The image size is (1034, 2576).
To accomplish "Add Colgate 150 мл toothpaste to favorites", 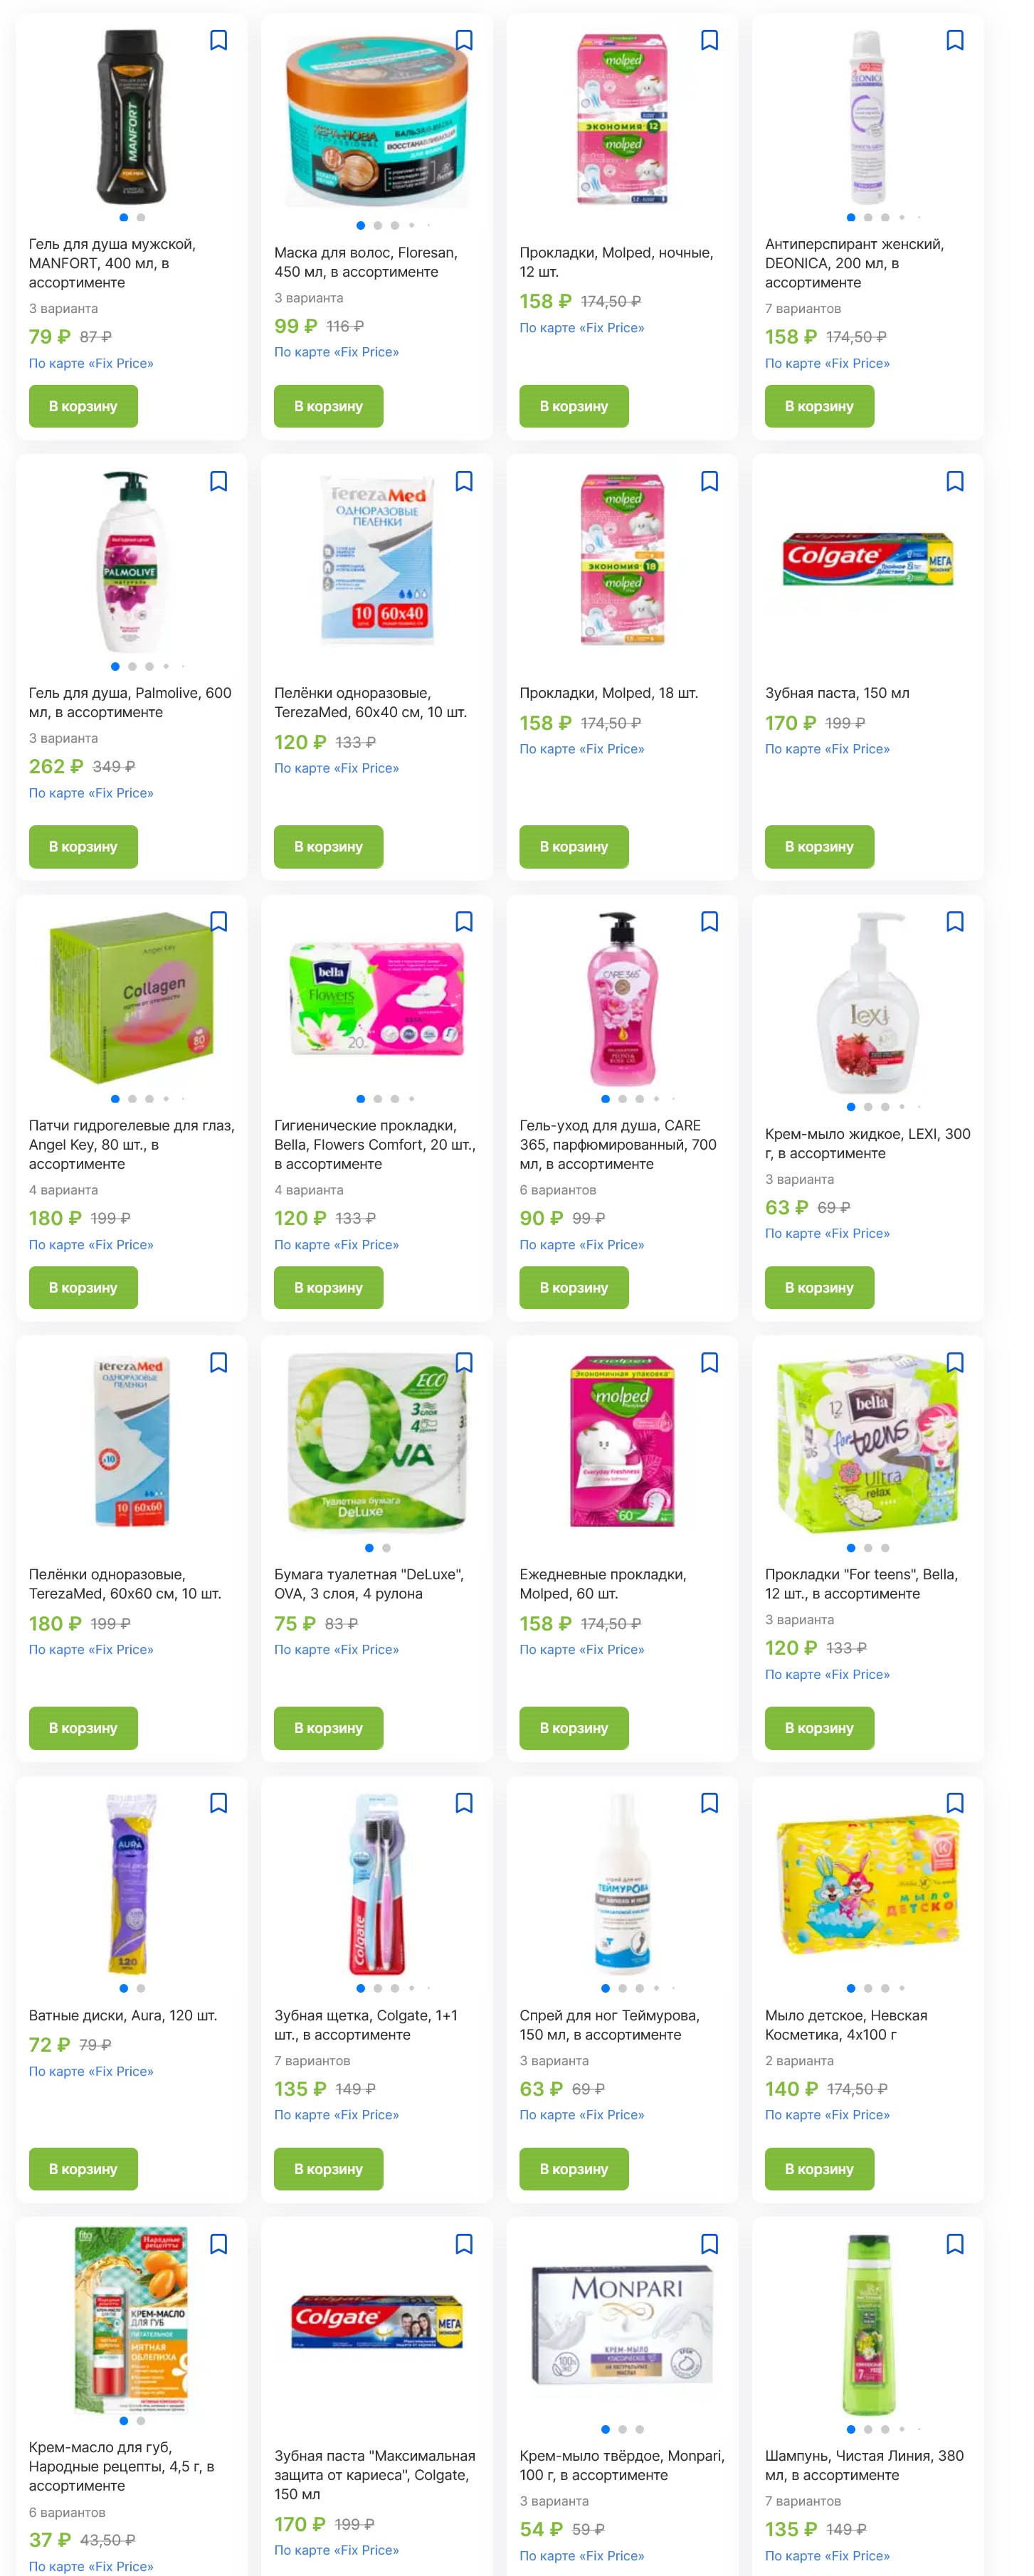I will [x=955, y=481].
